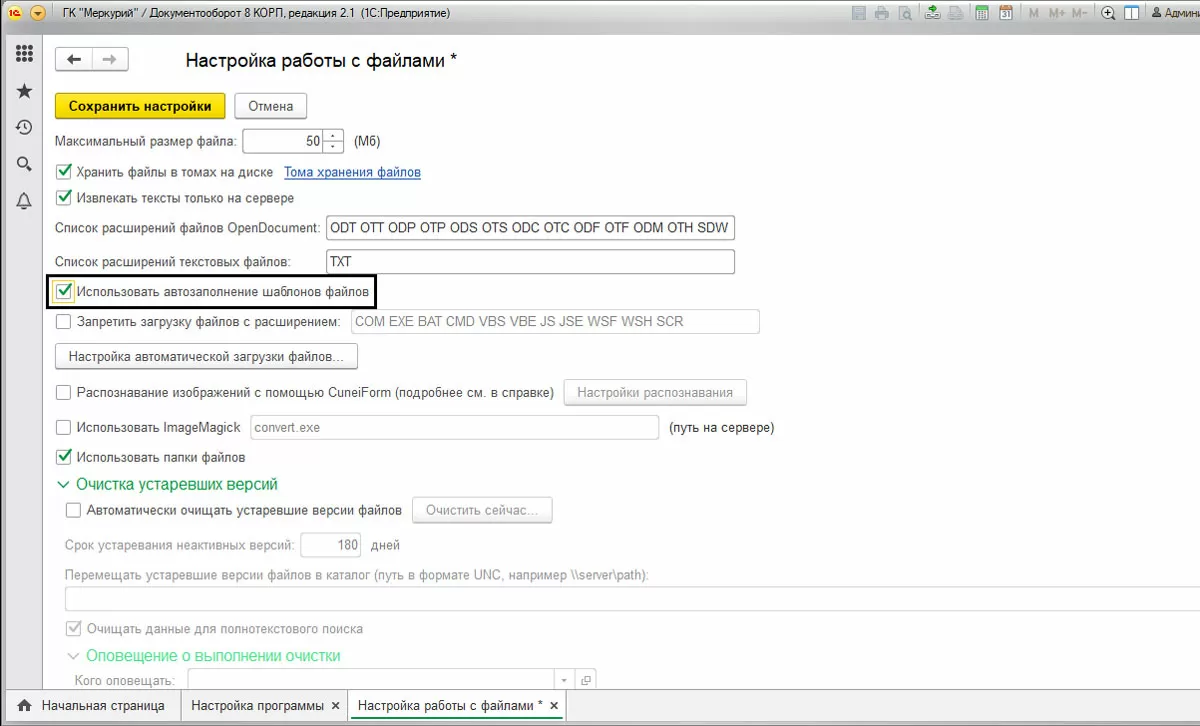Open the Calculator icon
This screenshot has height=726, width=1200.
[982, 13]
